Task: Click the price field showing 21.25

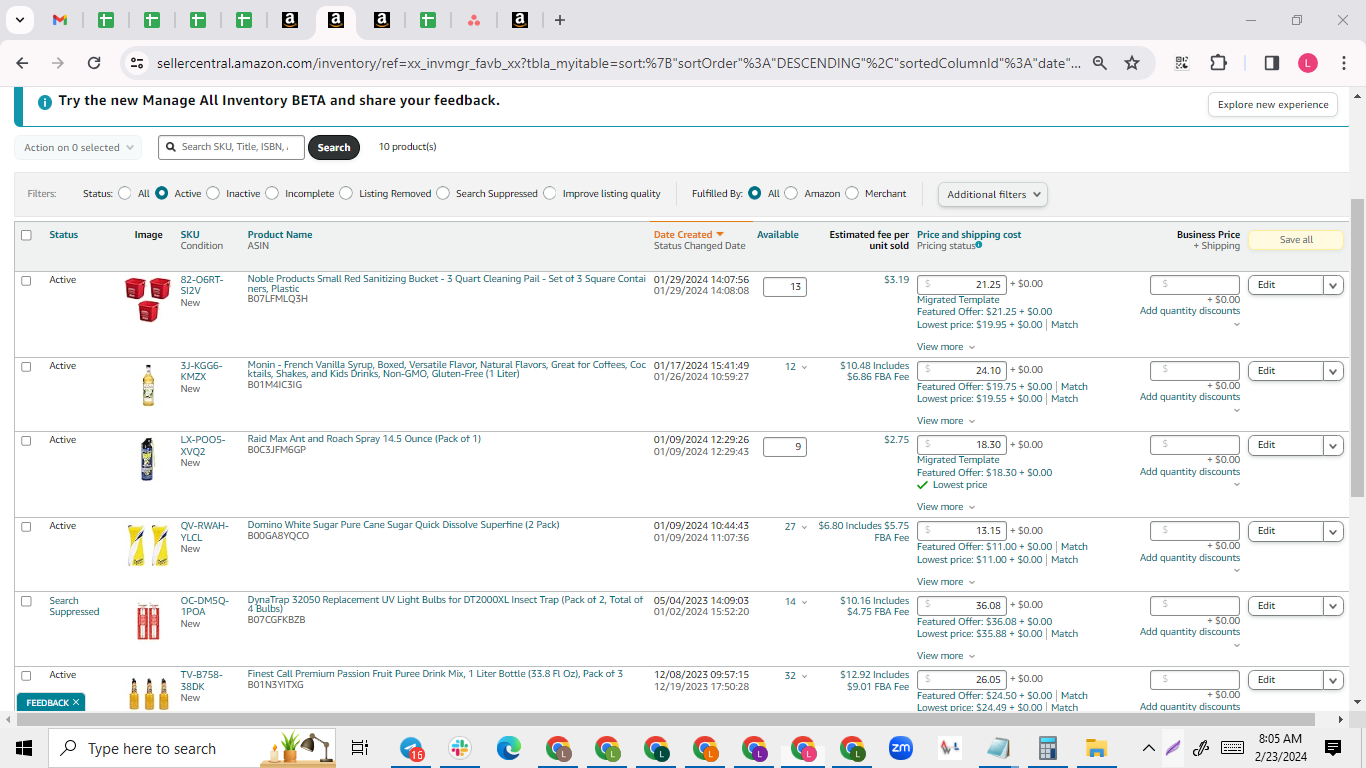Action: pos(962,285)
